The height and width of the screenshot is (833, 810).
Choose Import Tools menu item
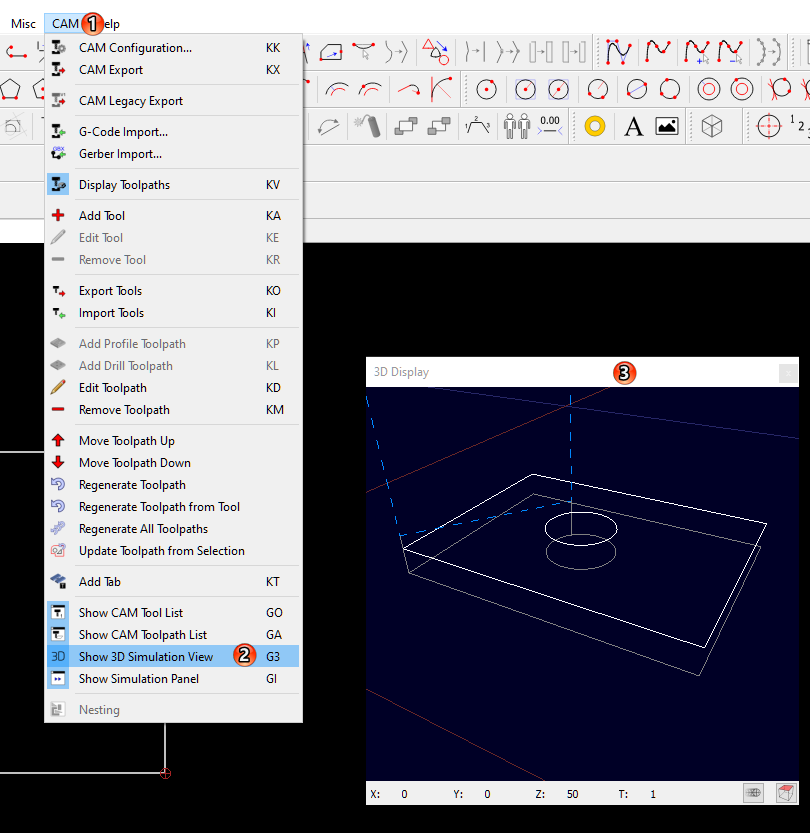(x=173, y=313)
